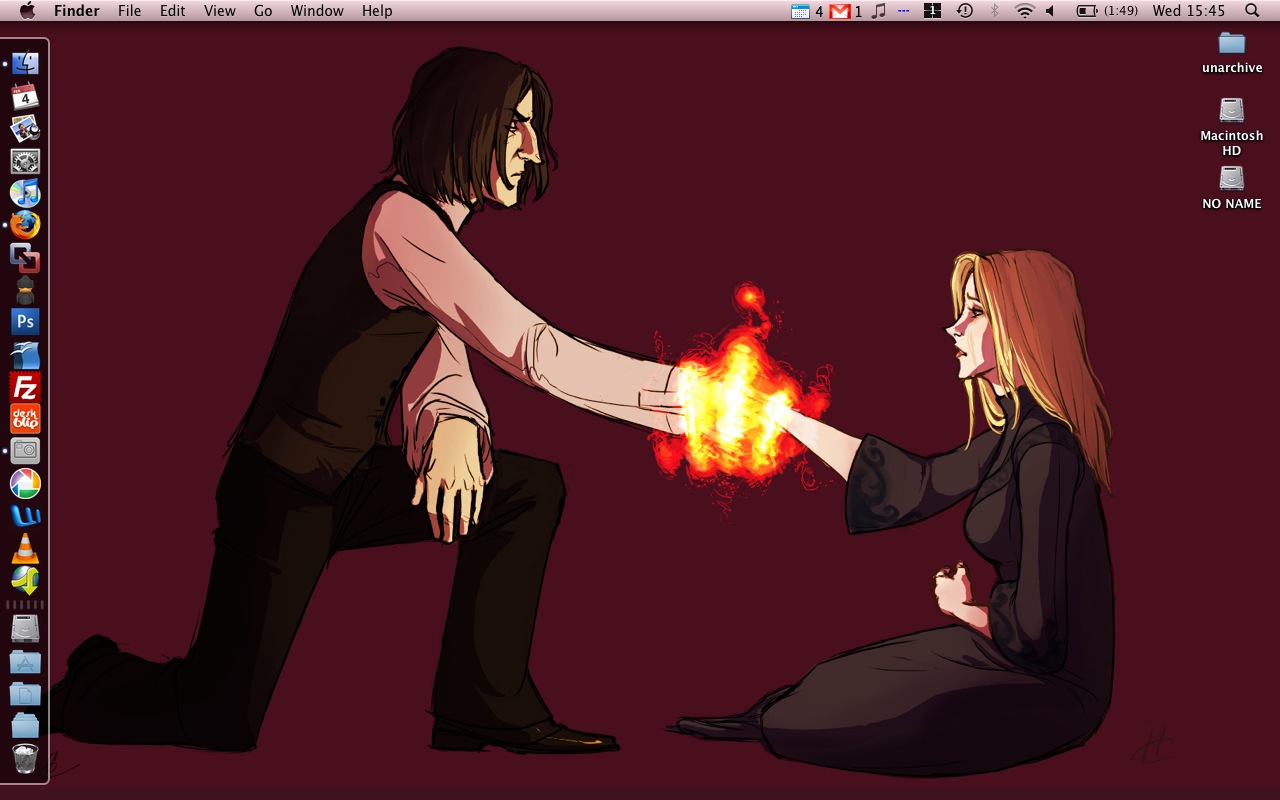Select the NO NAME drive icon
This screenshot has height=800, width=1280.
[1232, 178]
